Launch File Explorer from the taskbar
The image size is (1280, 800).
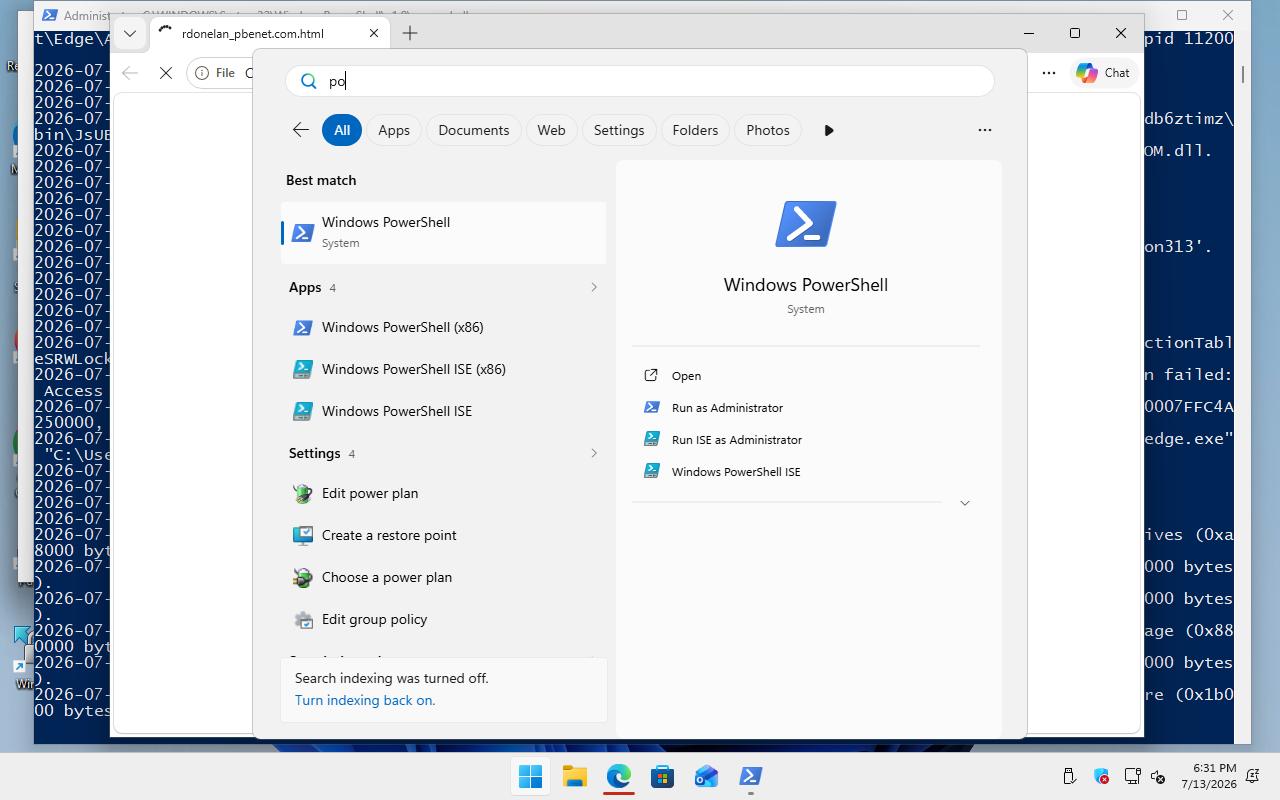[x=574, y=776]
